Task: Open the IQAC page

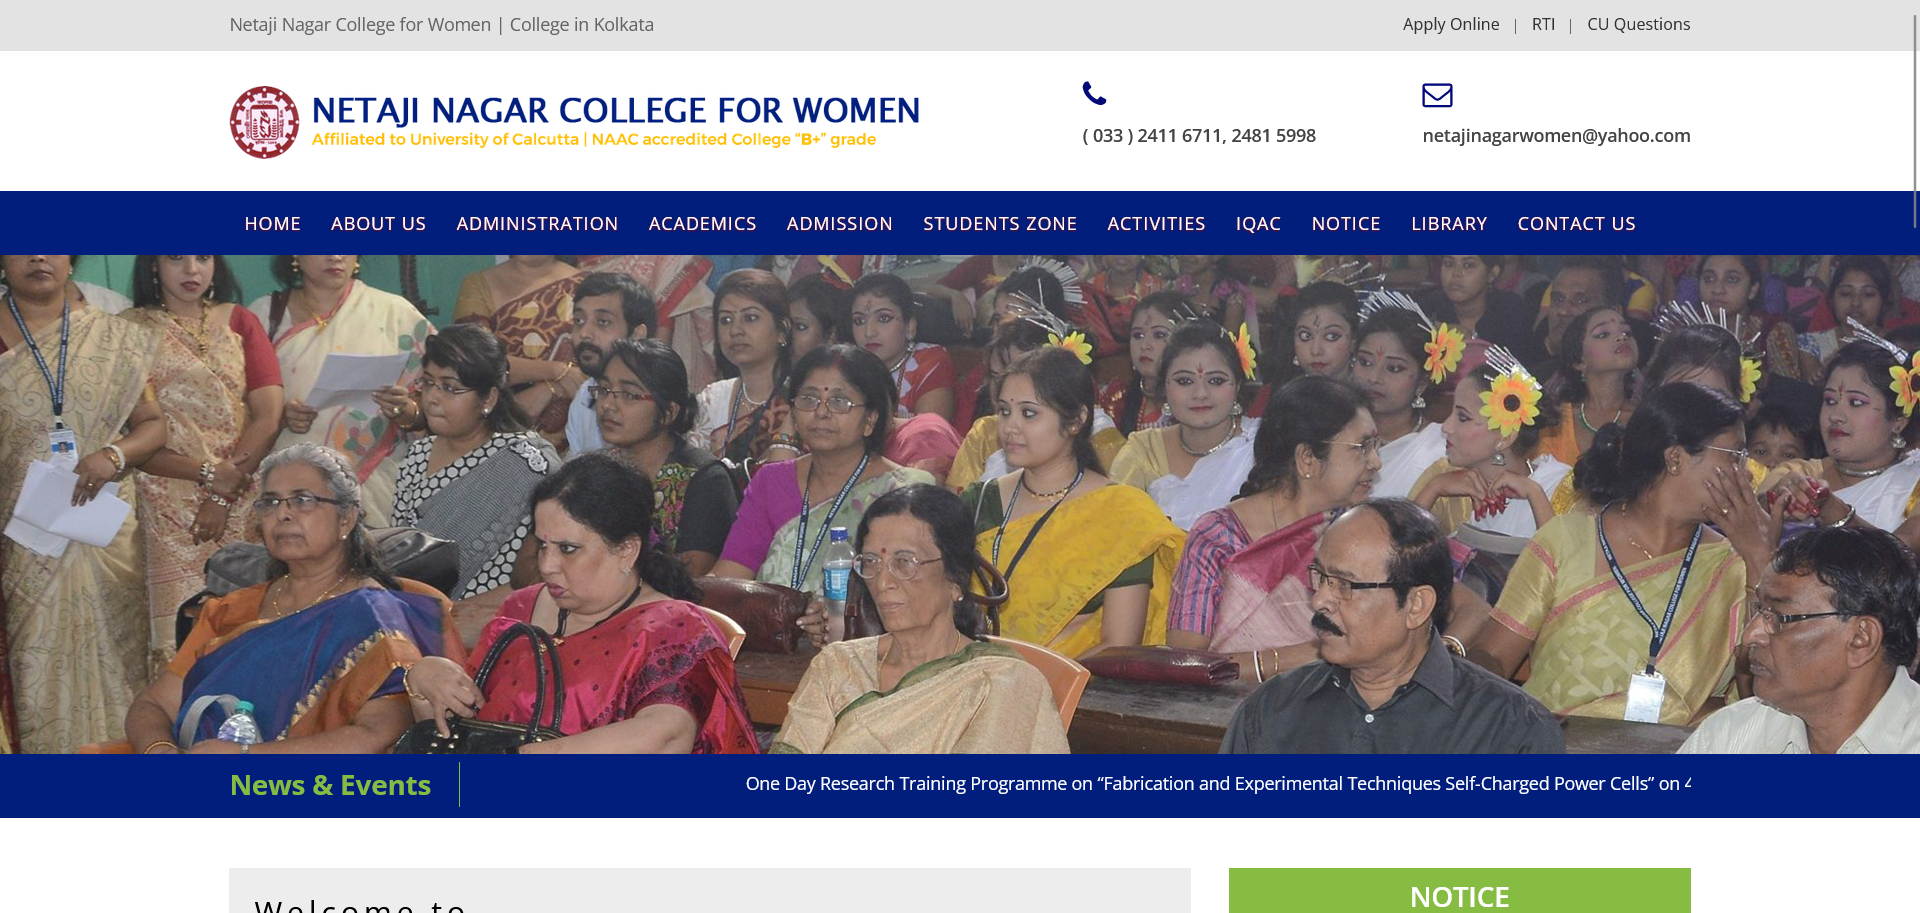Action: tap(1258, 223)
